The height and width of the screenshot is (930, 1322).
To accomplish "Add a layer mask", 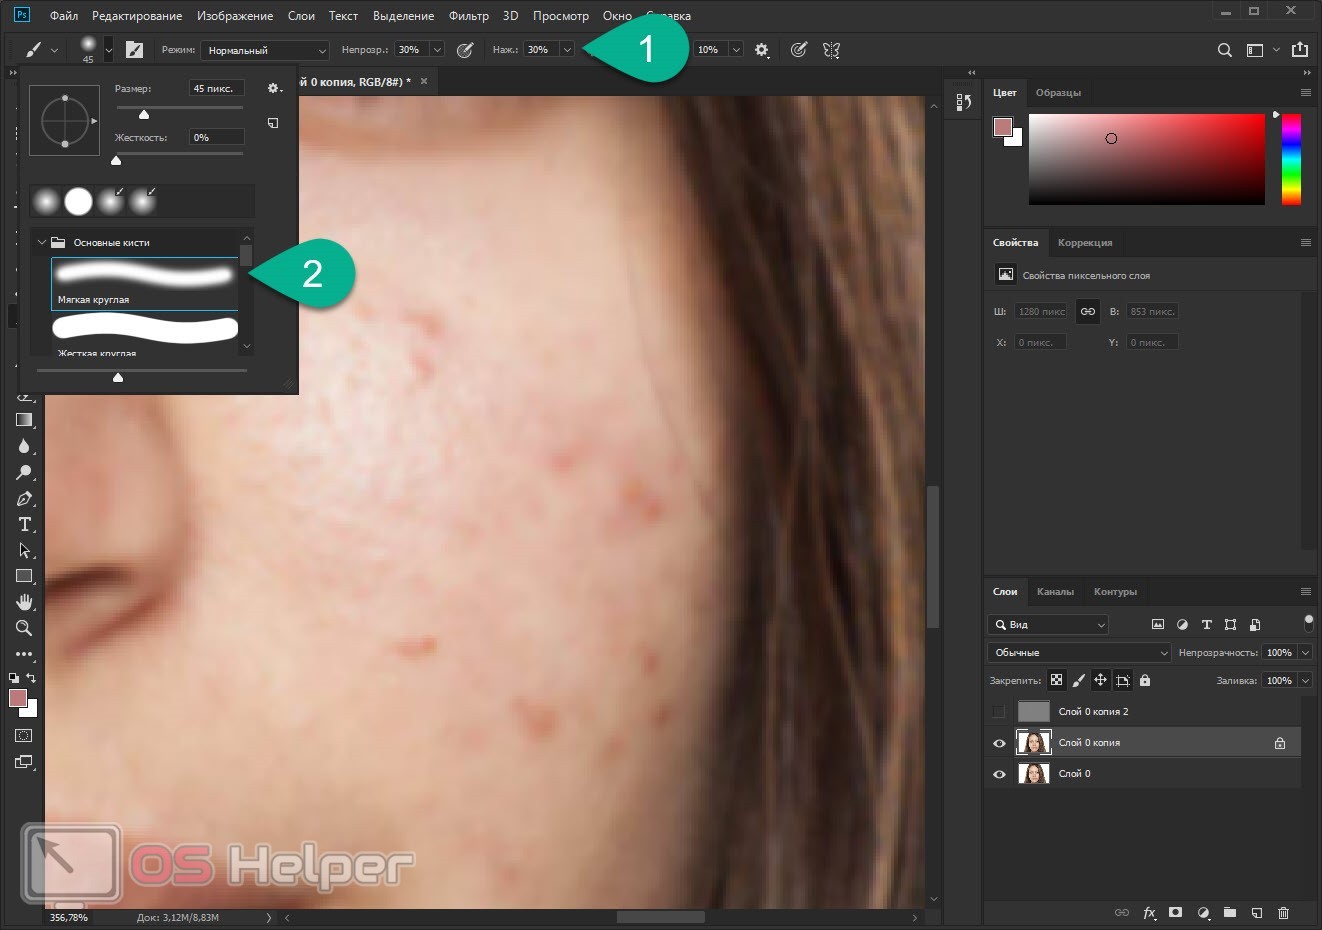I will [x=1176, y=912].
